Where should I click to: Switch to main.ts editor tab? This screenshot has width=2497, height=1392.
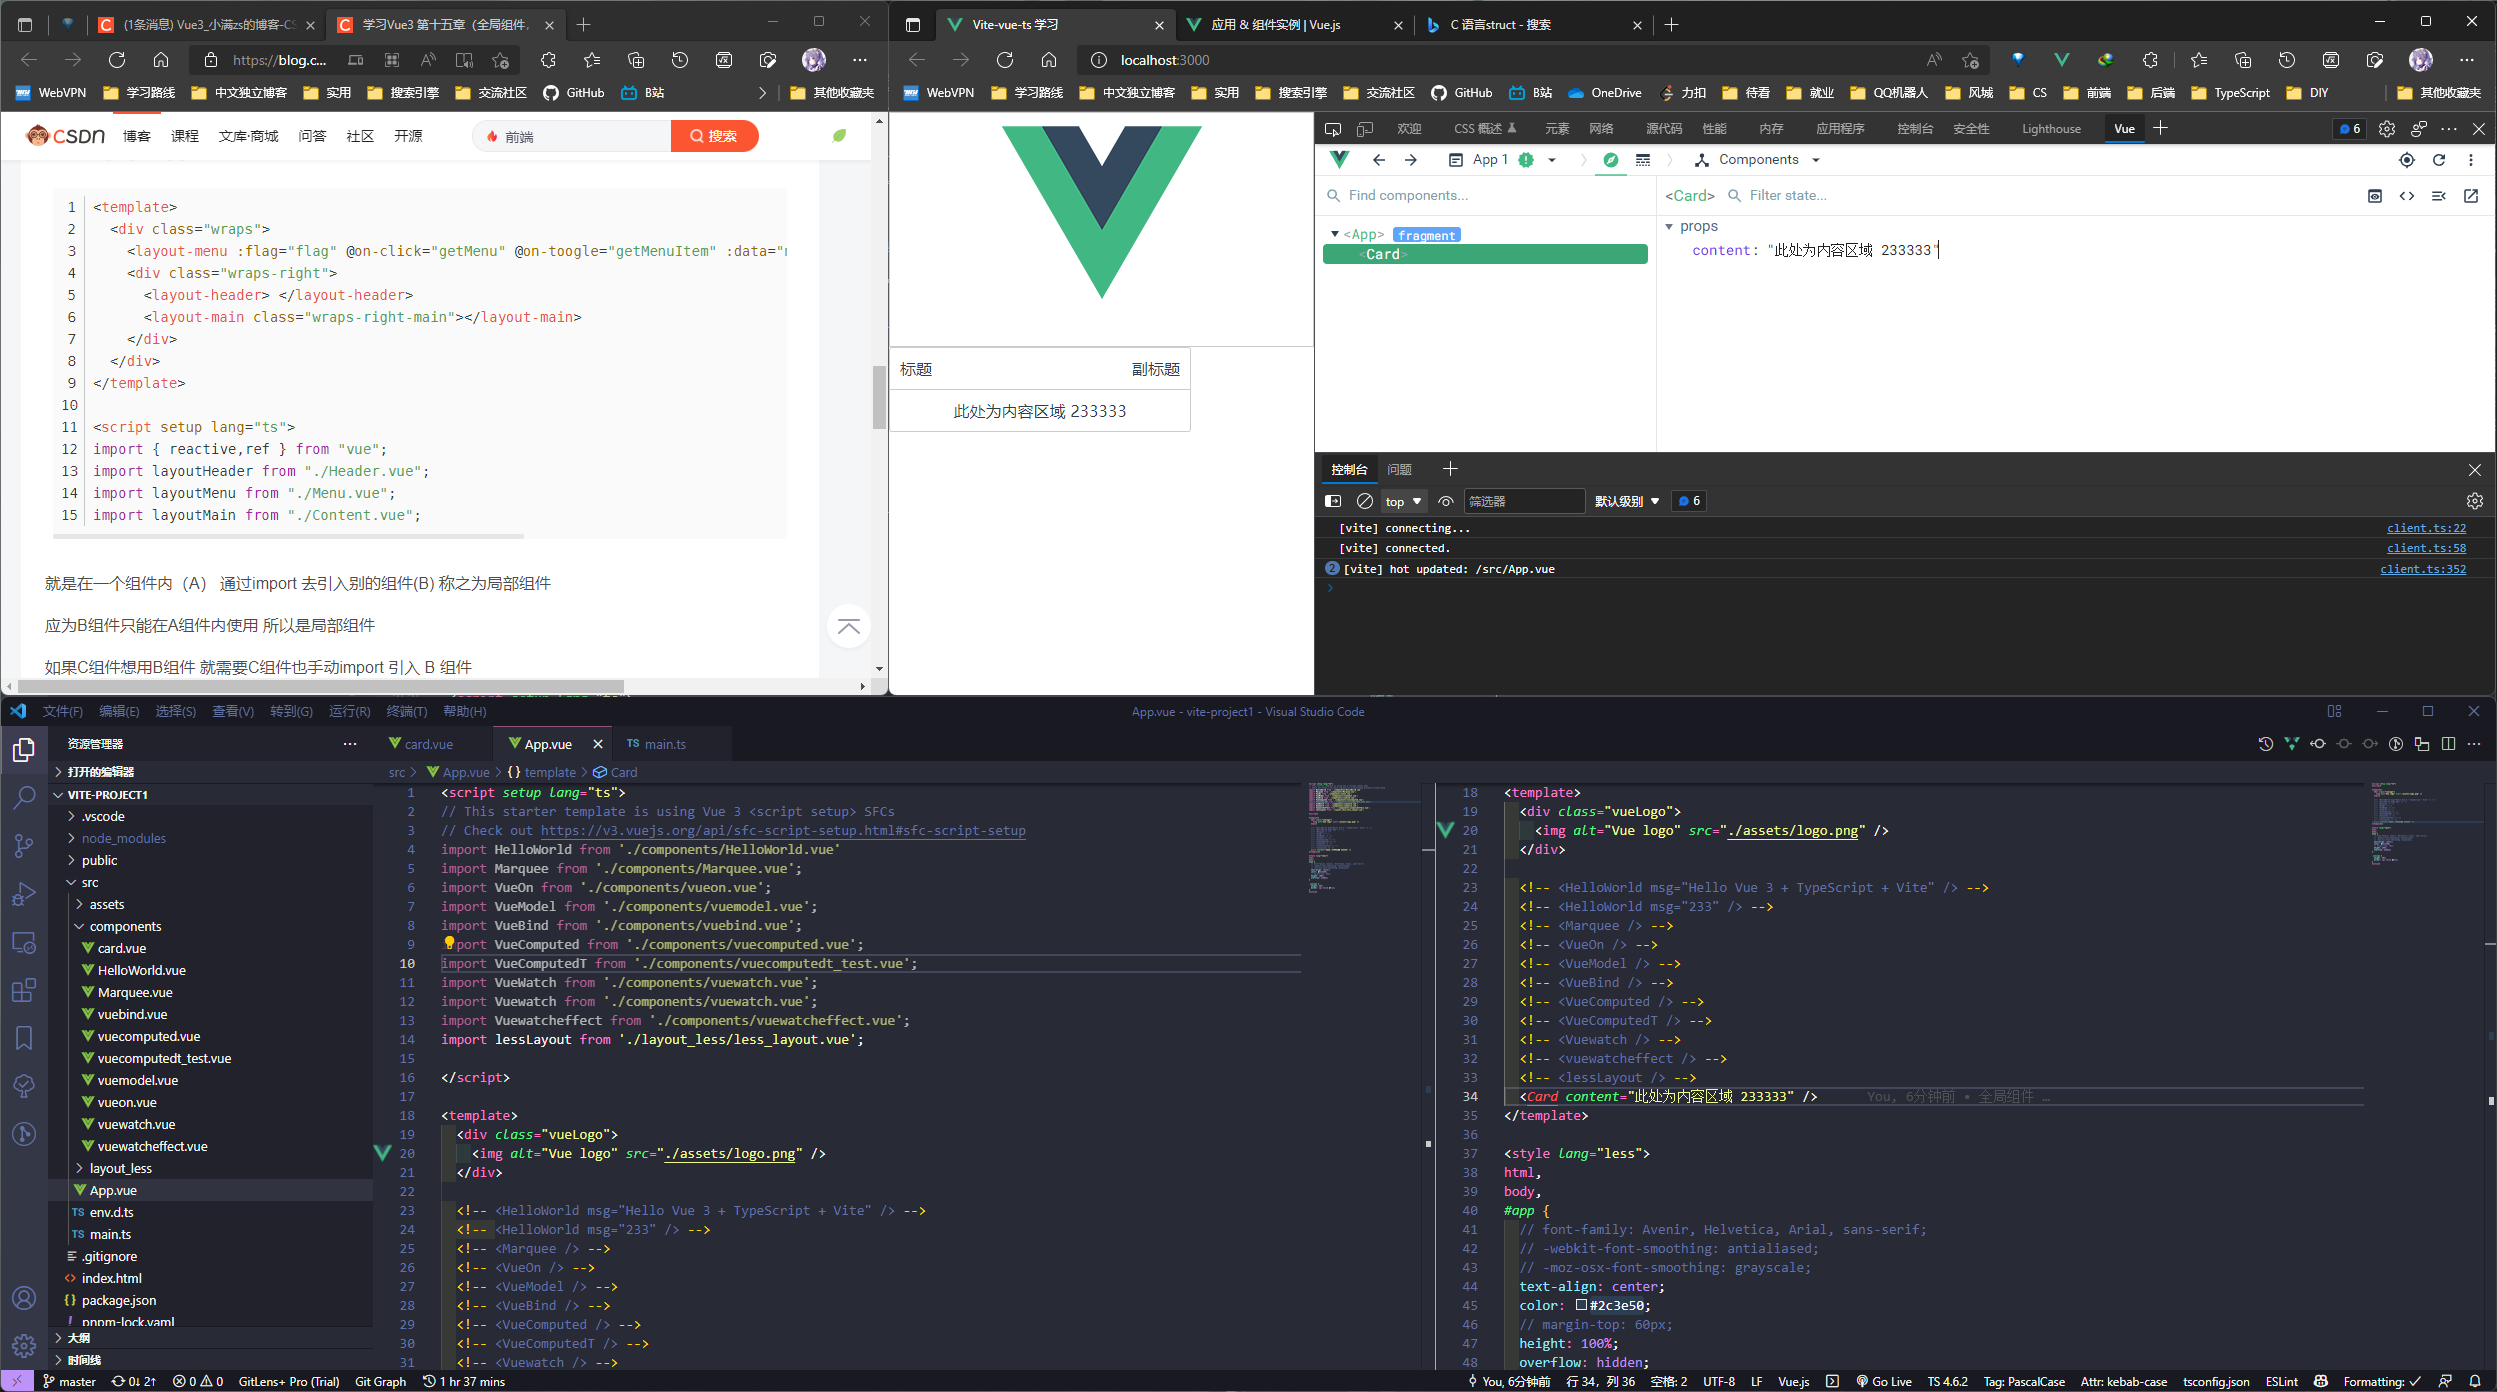(x=664, y=744)
